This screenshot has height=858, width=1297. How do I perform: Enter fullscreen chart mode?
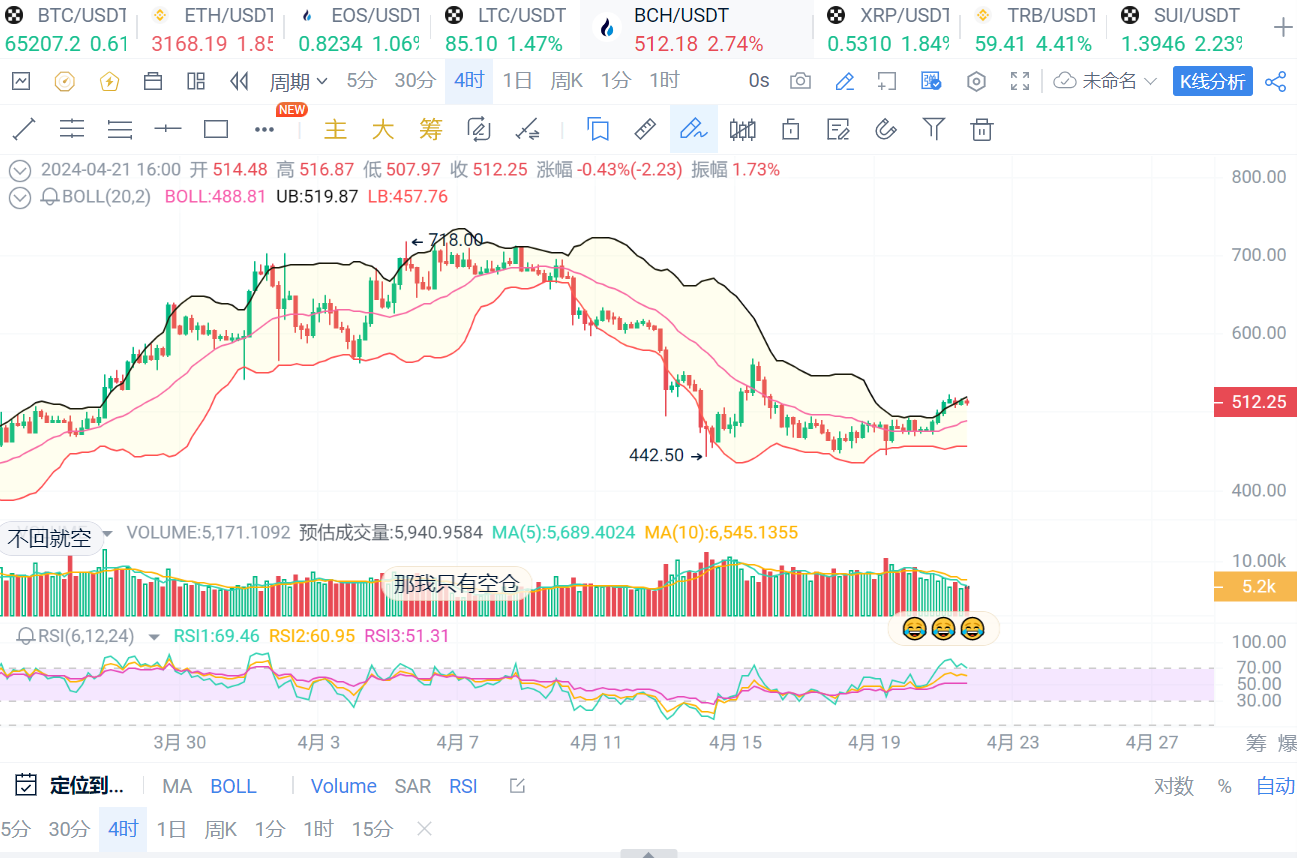pos(1020,82)
